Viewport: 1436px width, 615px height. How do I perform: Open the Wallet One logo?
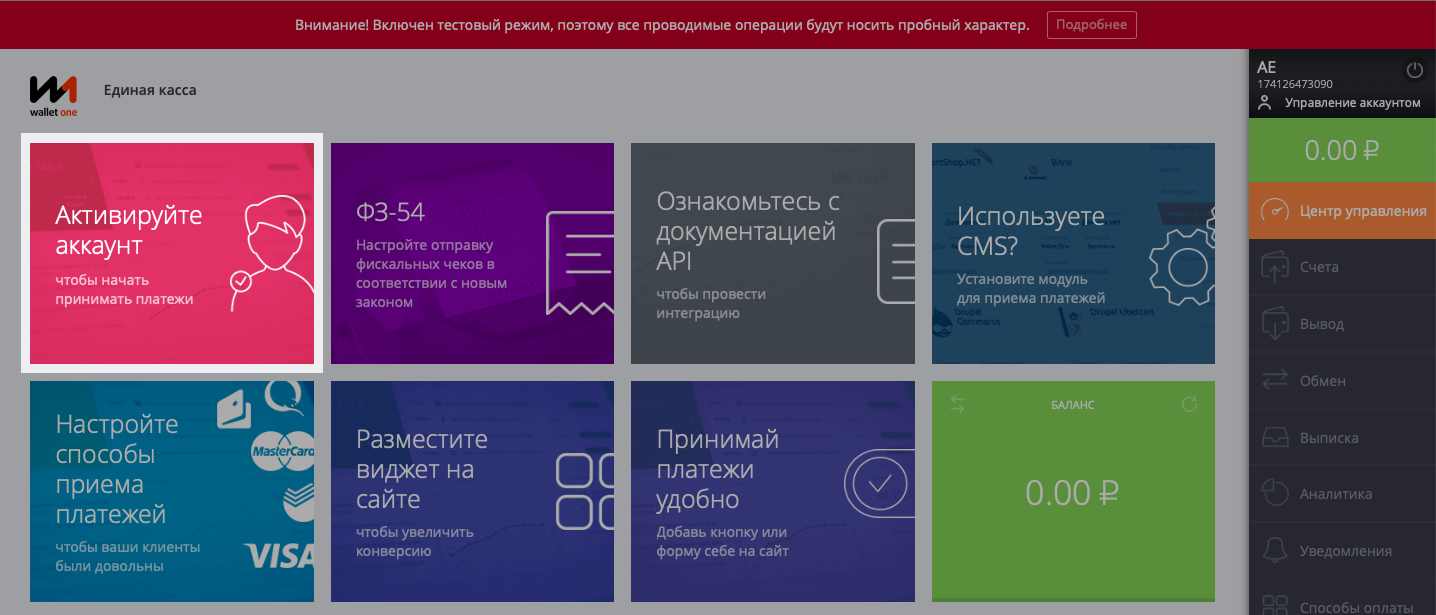(53, 96)
